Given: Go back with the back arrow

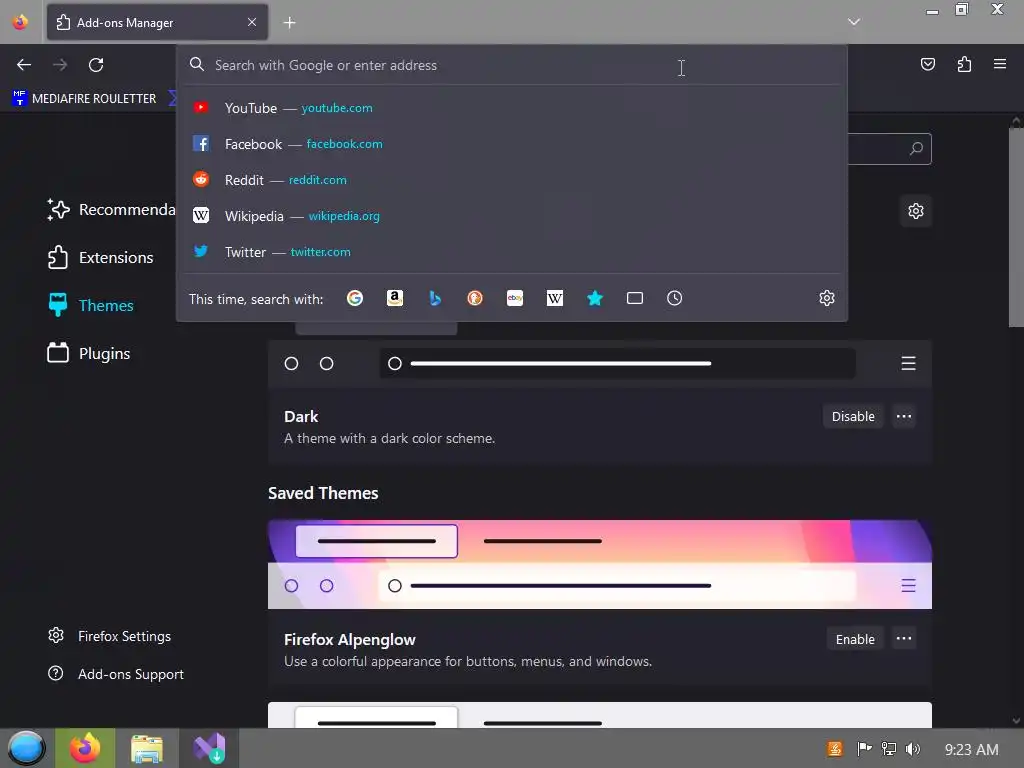Looking at the screenshot, I should coord(24,65).
